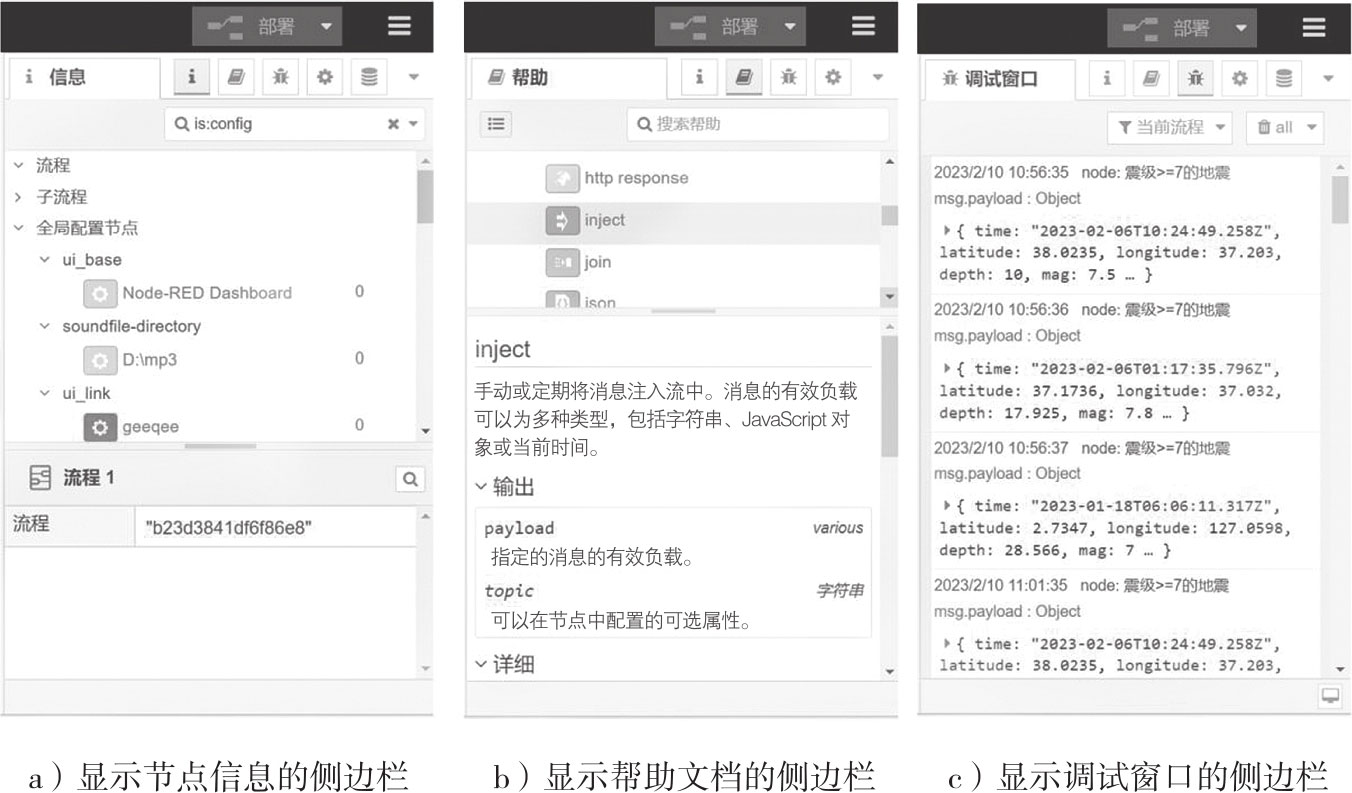Click the geeqee config node gear icon
The width and height of the screenshot is (1352, 793).
tap(99, 426)
